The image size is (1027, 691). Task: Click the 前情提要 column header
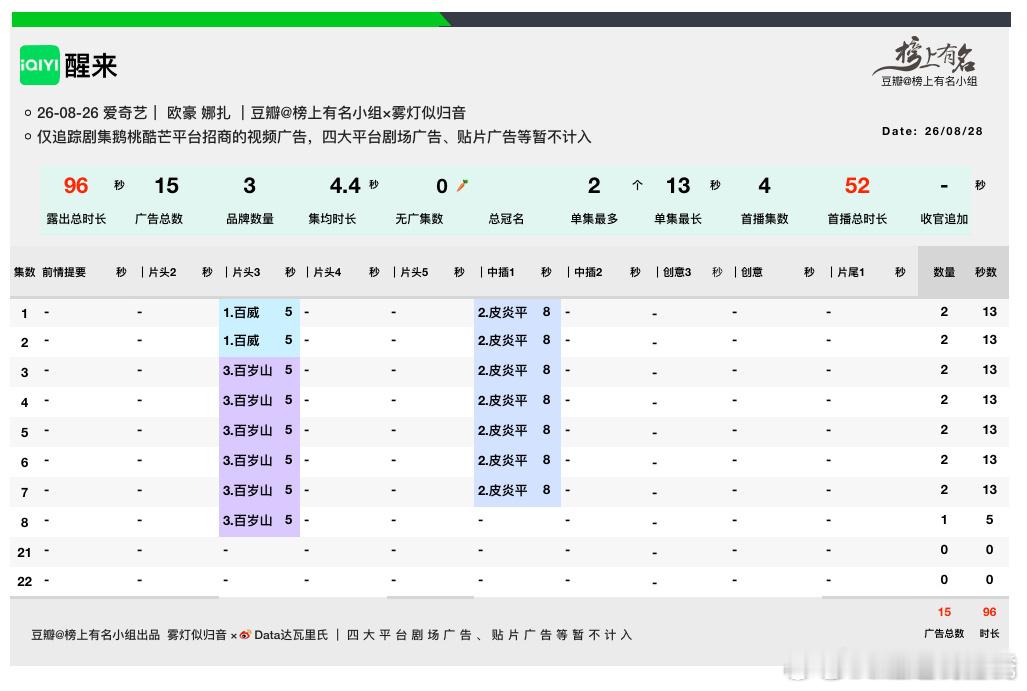[x=64, y=272]
